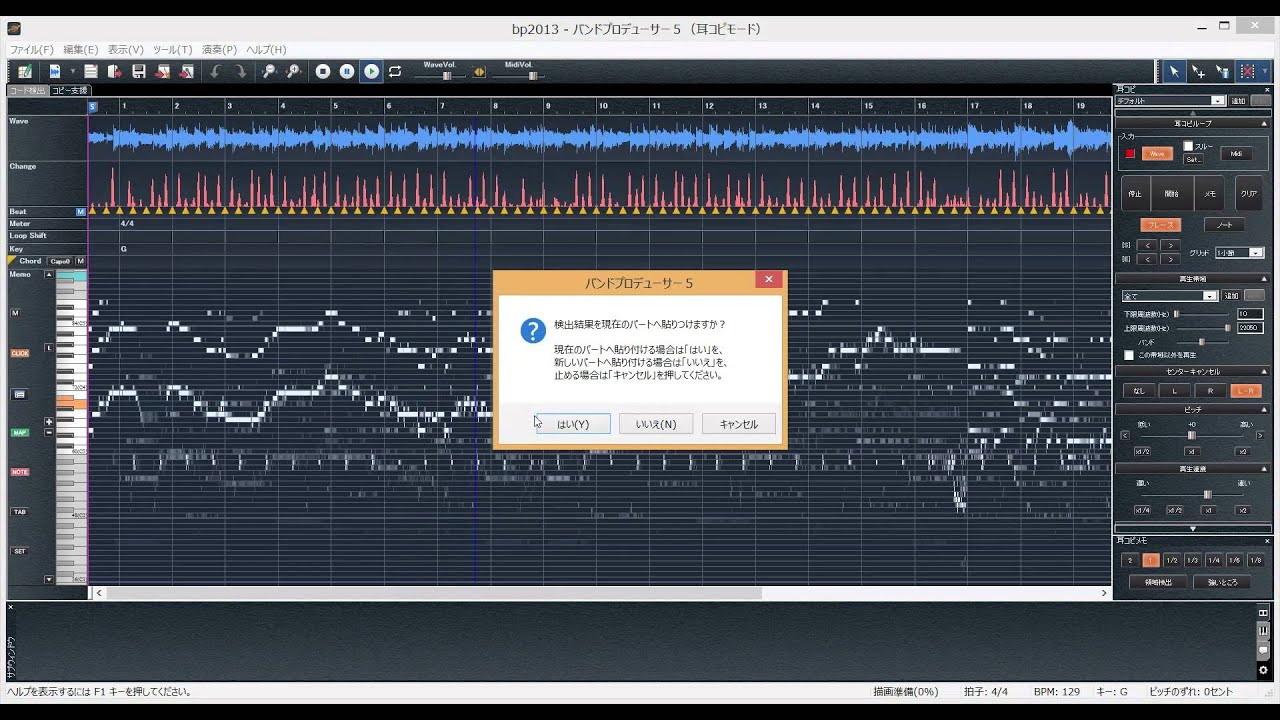The image size is (1280, 720).
Task: Click the SET icon in the left sidebar
Action: 20,551
